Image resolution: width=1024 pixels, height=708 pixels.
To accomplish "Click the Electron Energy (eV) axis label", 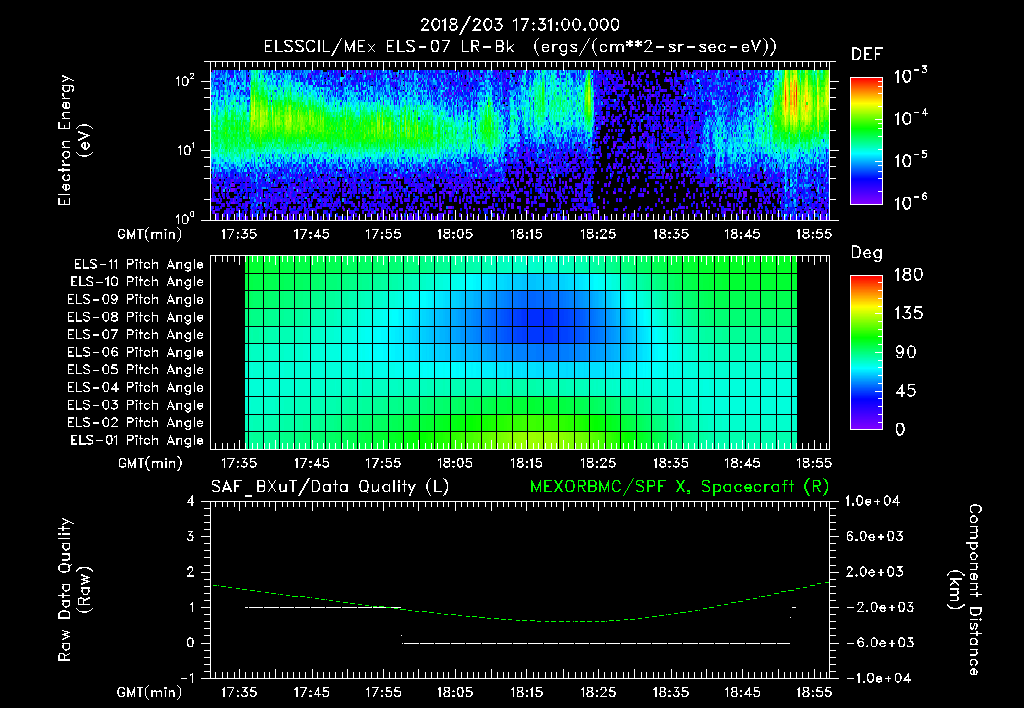I will pyautogui.click(x=74, y=140).
